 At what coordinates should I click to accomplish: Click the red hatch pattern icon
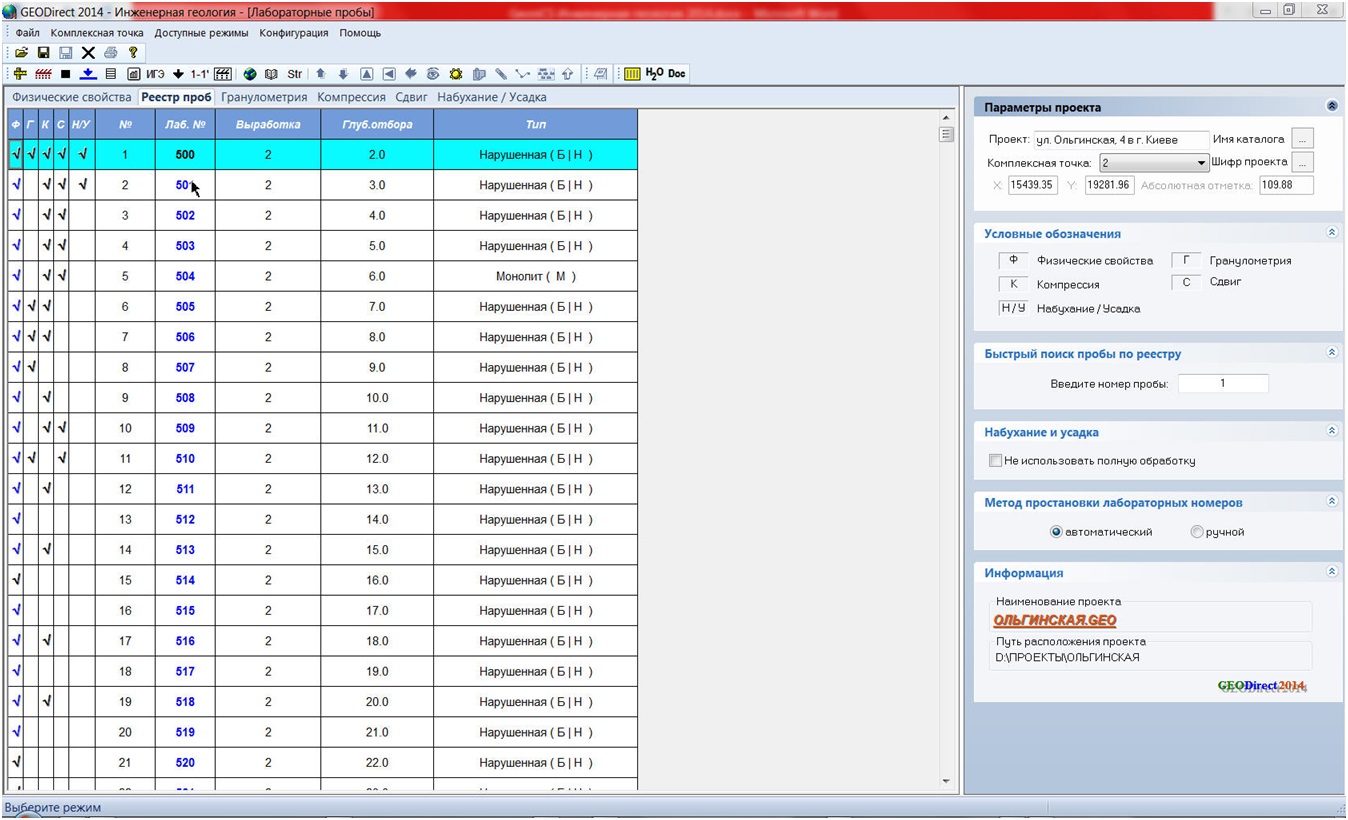point(43,74)
